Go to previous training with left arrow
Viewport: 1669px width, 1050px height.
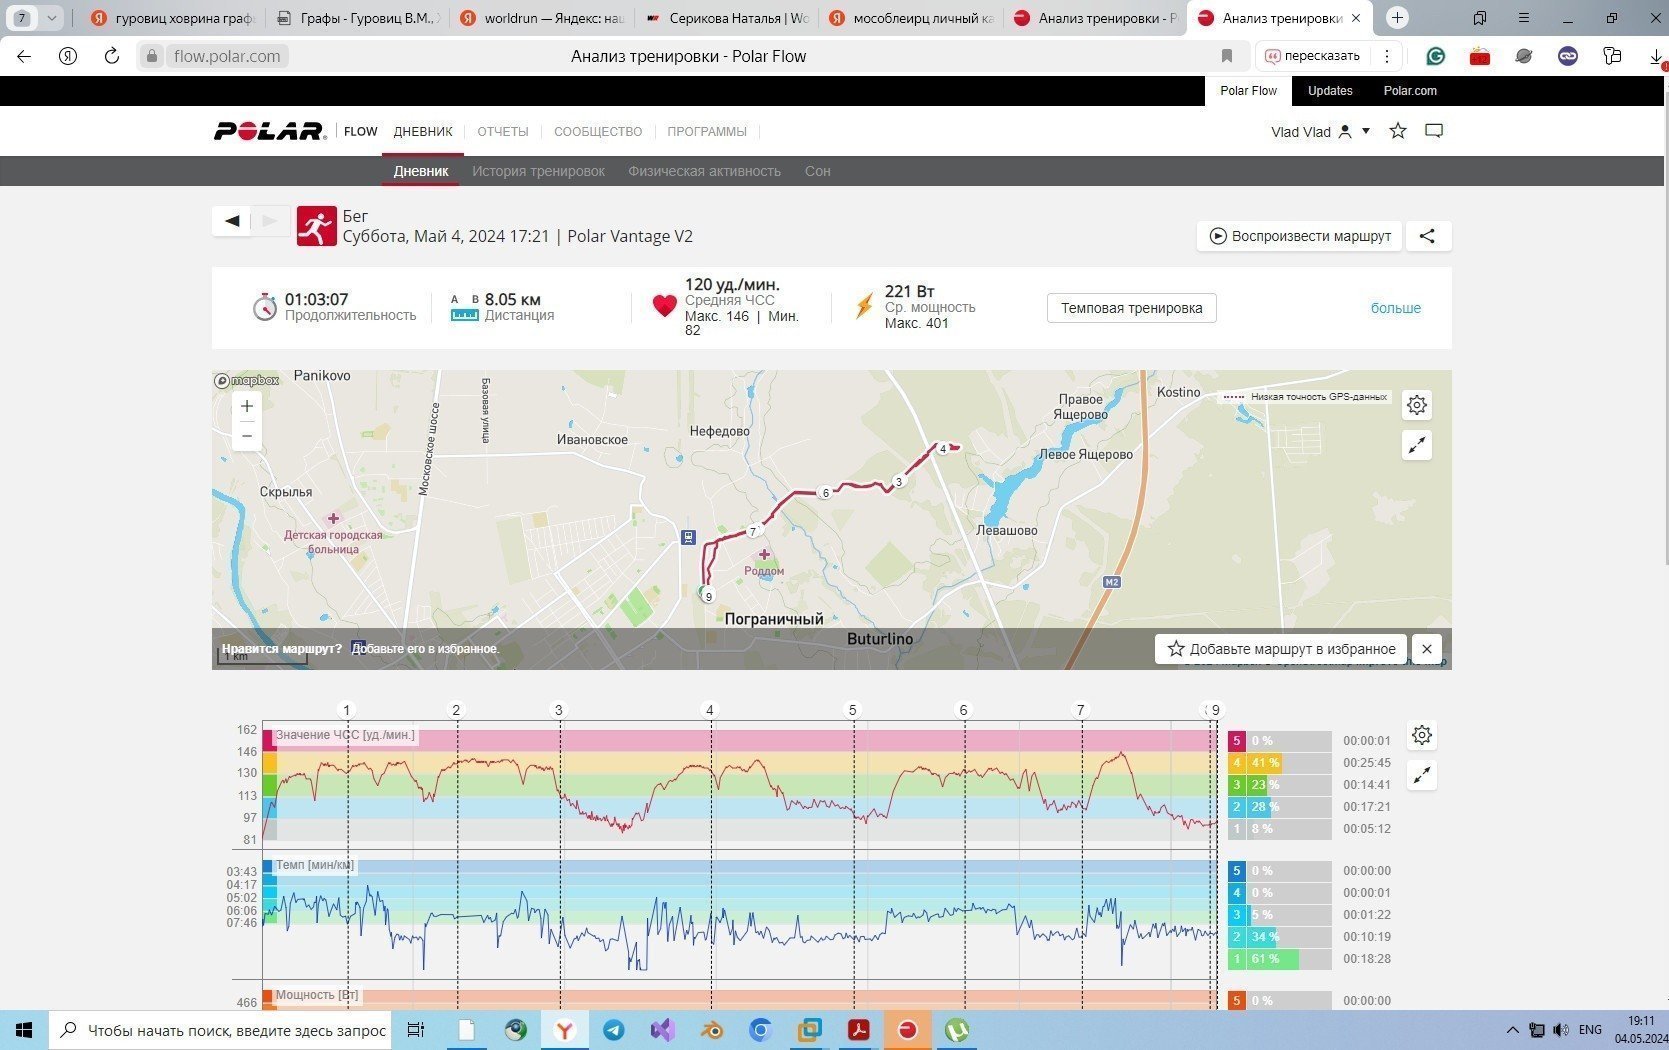tap(232, 221)
